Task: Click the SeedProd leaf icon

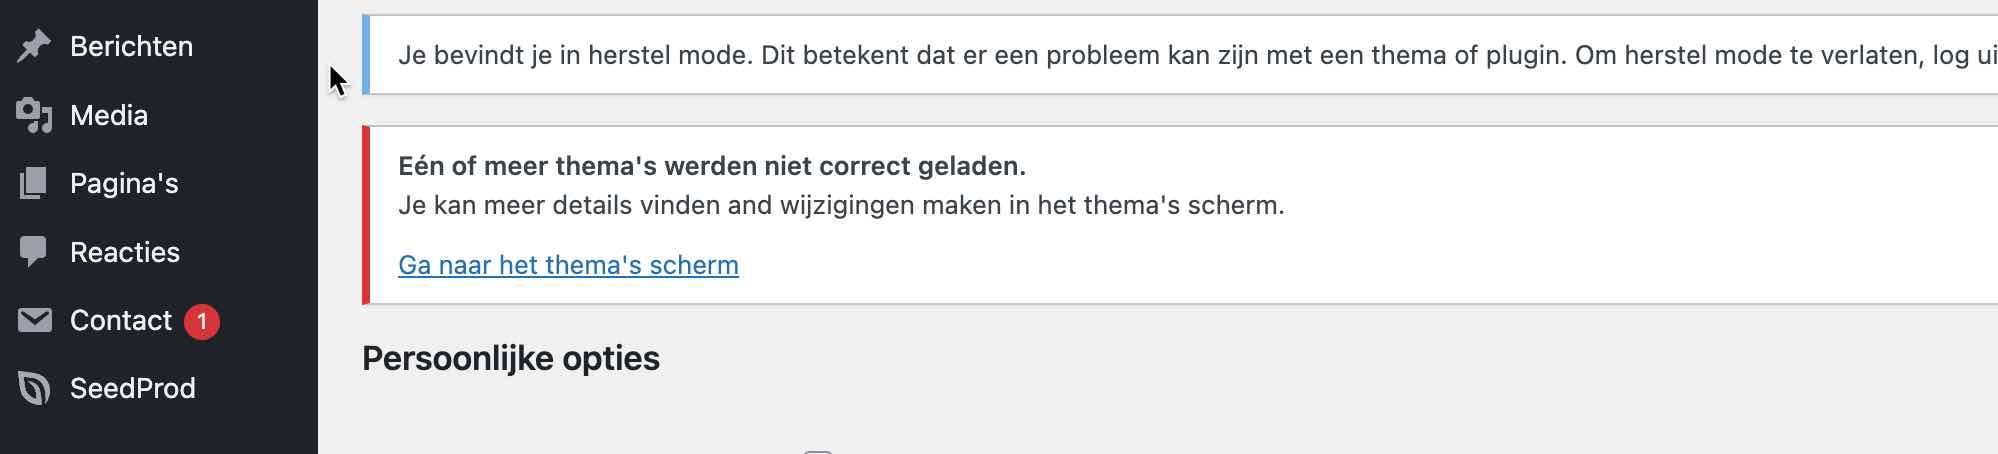Action: 34,388
